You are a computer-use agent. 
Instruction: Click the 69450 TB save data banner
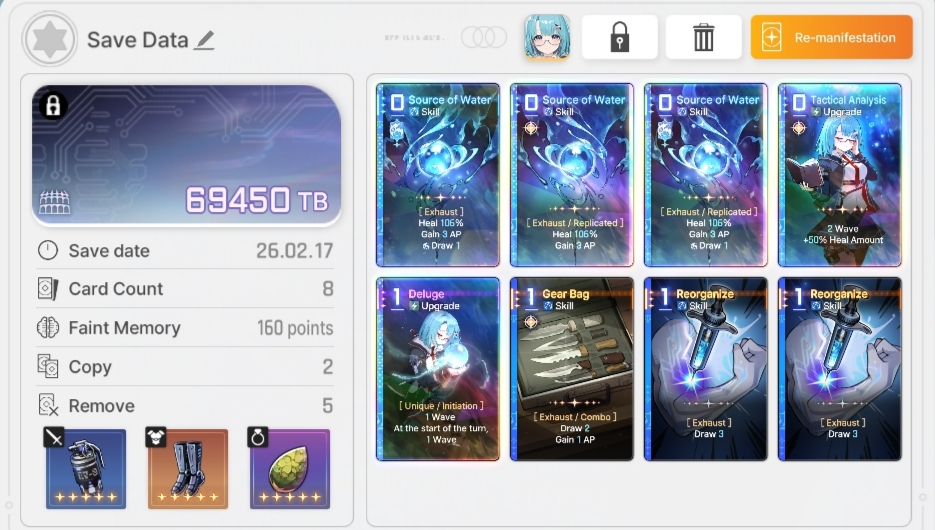186,155
